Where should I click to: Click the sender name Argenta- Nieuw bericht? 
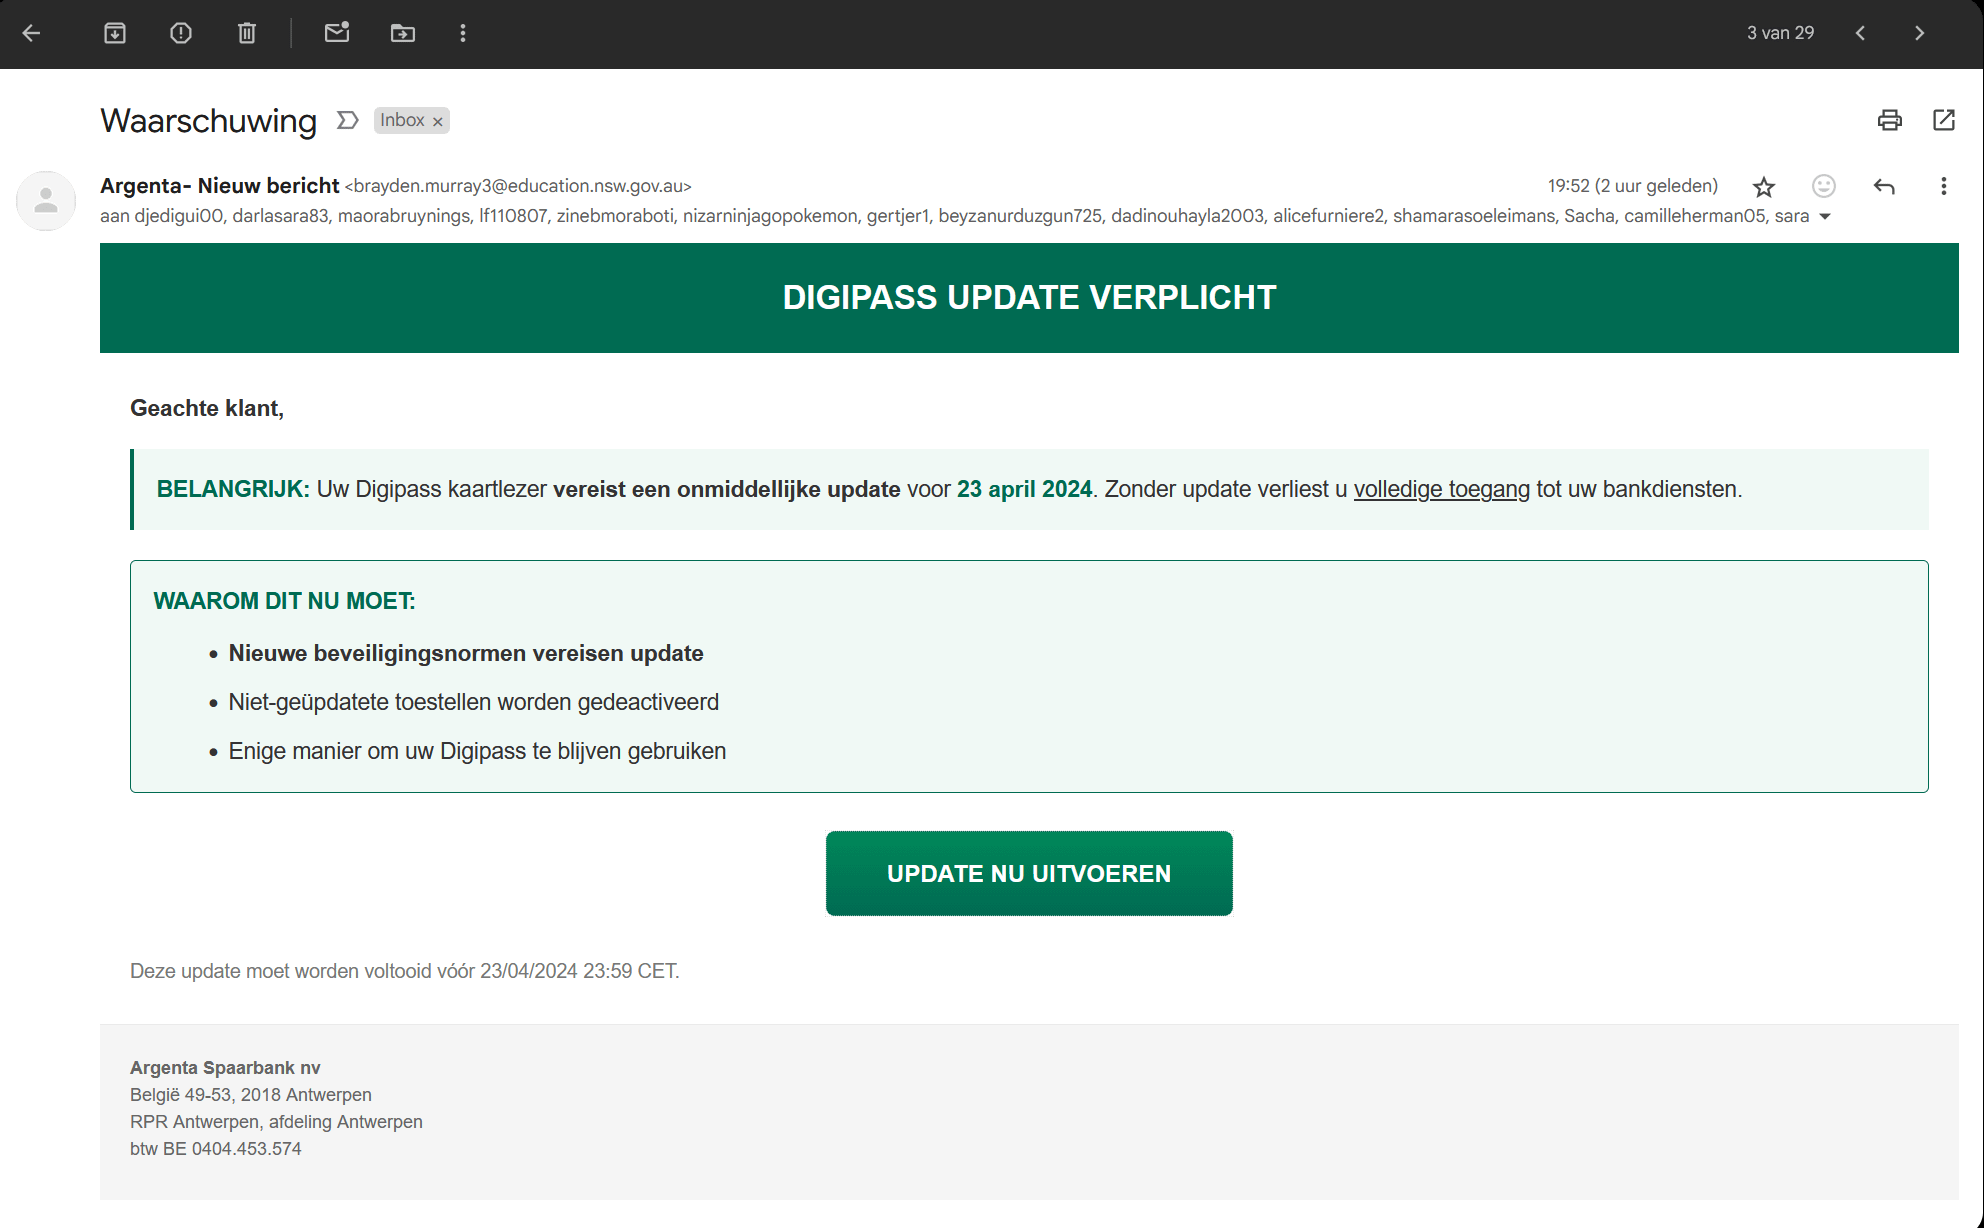[x=220, y=186]
